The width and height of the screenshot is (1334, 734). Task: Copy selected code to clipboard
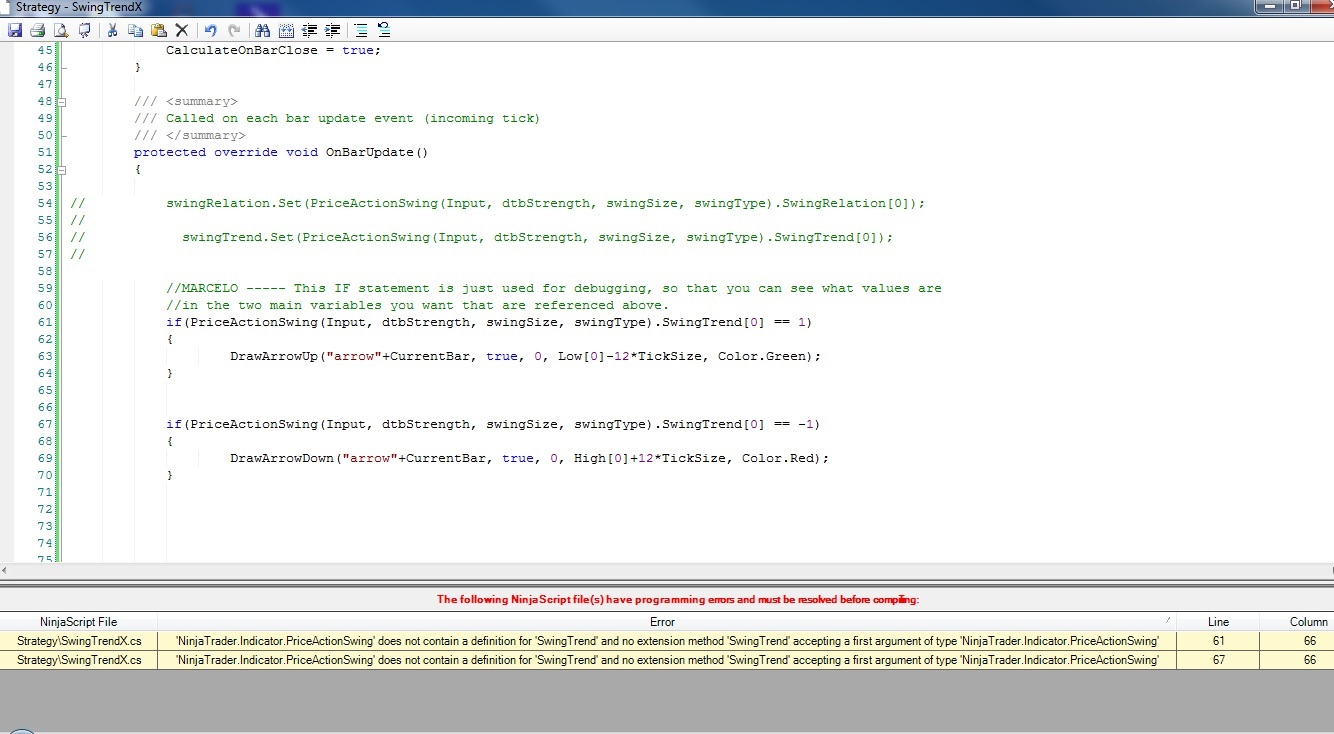[135, 31]
